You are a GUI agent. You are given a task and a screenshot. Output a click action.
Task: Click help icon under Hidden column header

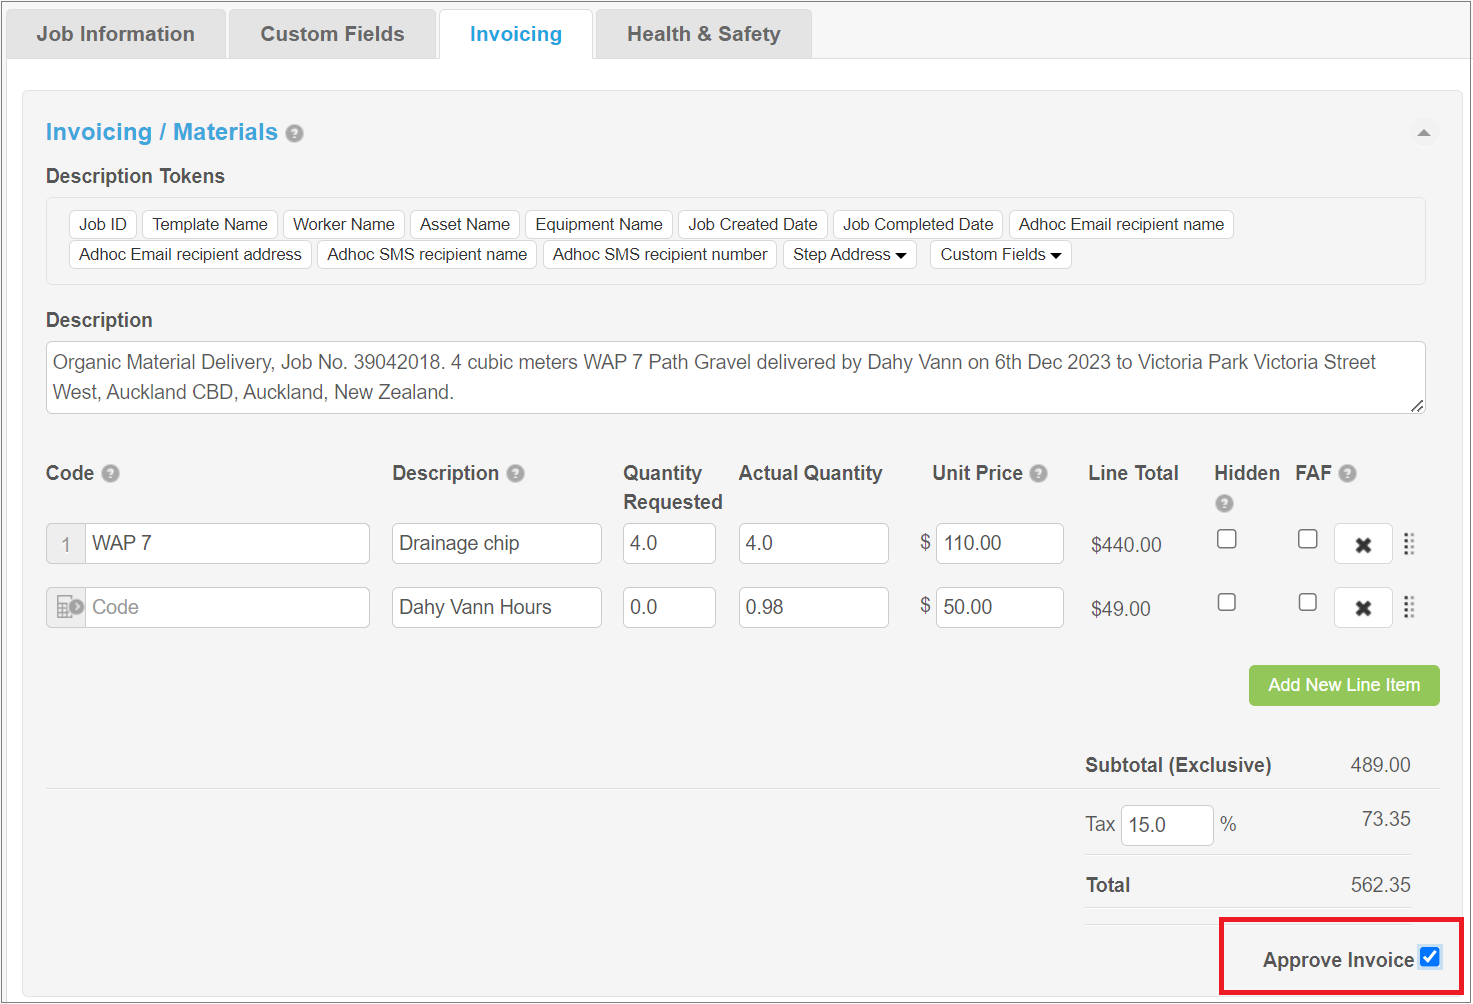(1224, 503)
